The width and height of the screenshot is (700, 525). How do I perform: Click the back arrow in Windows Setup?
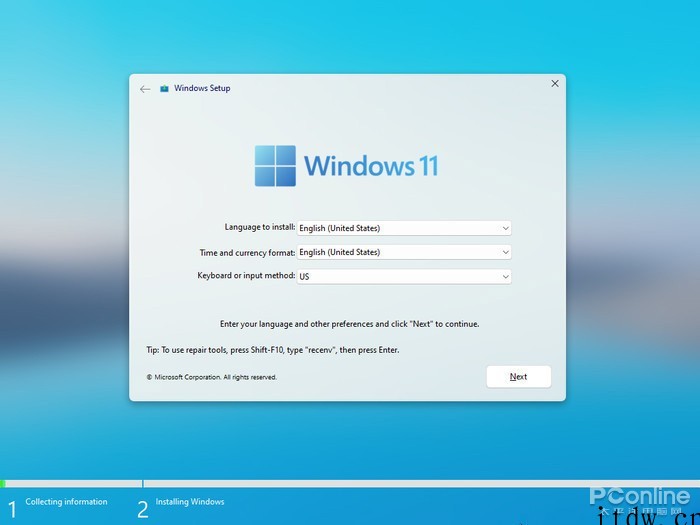click(145, 89)
